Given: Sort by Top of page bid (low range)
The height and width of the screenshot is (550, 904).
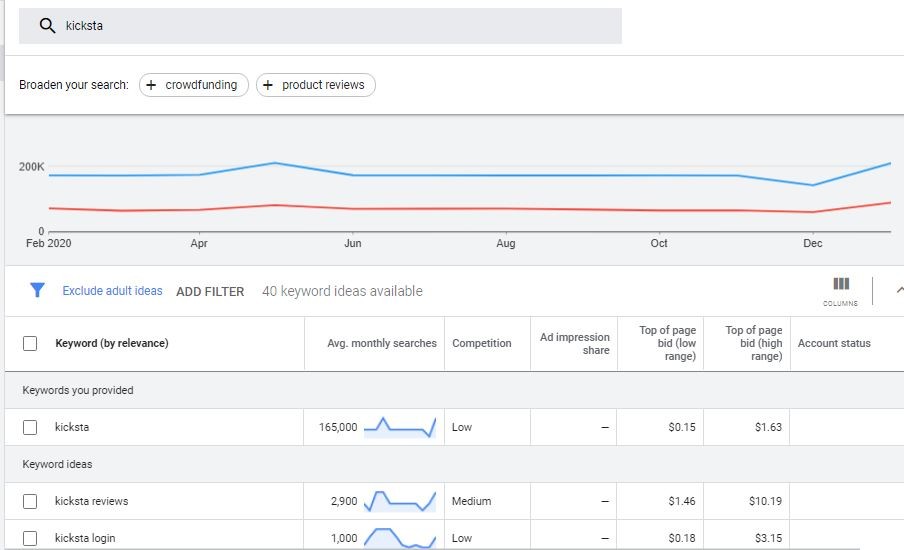Looking at the screenshot, I should [x=667, y=343].
